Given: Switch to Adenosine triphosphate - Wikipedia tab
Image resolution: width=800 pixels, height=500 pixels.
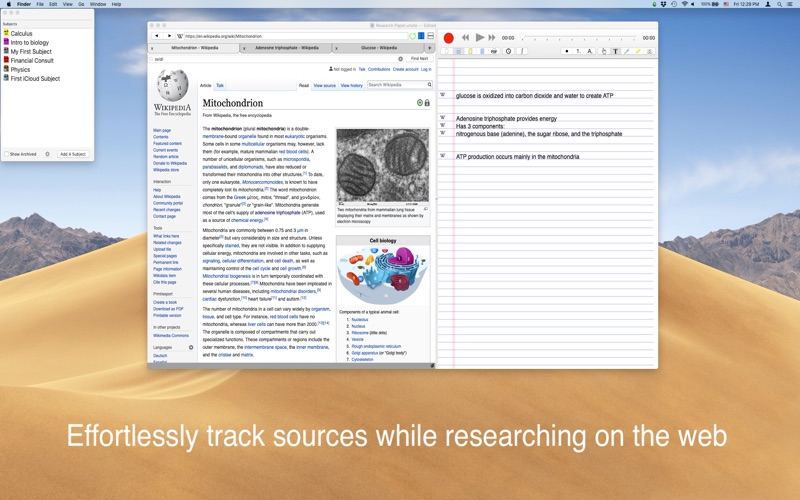Looking at the screenshot, I should [x=286, y=48].
